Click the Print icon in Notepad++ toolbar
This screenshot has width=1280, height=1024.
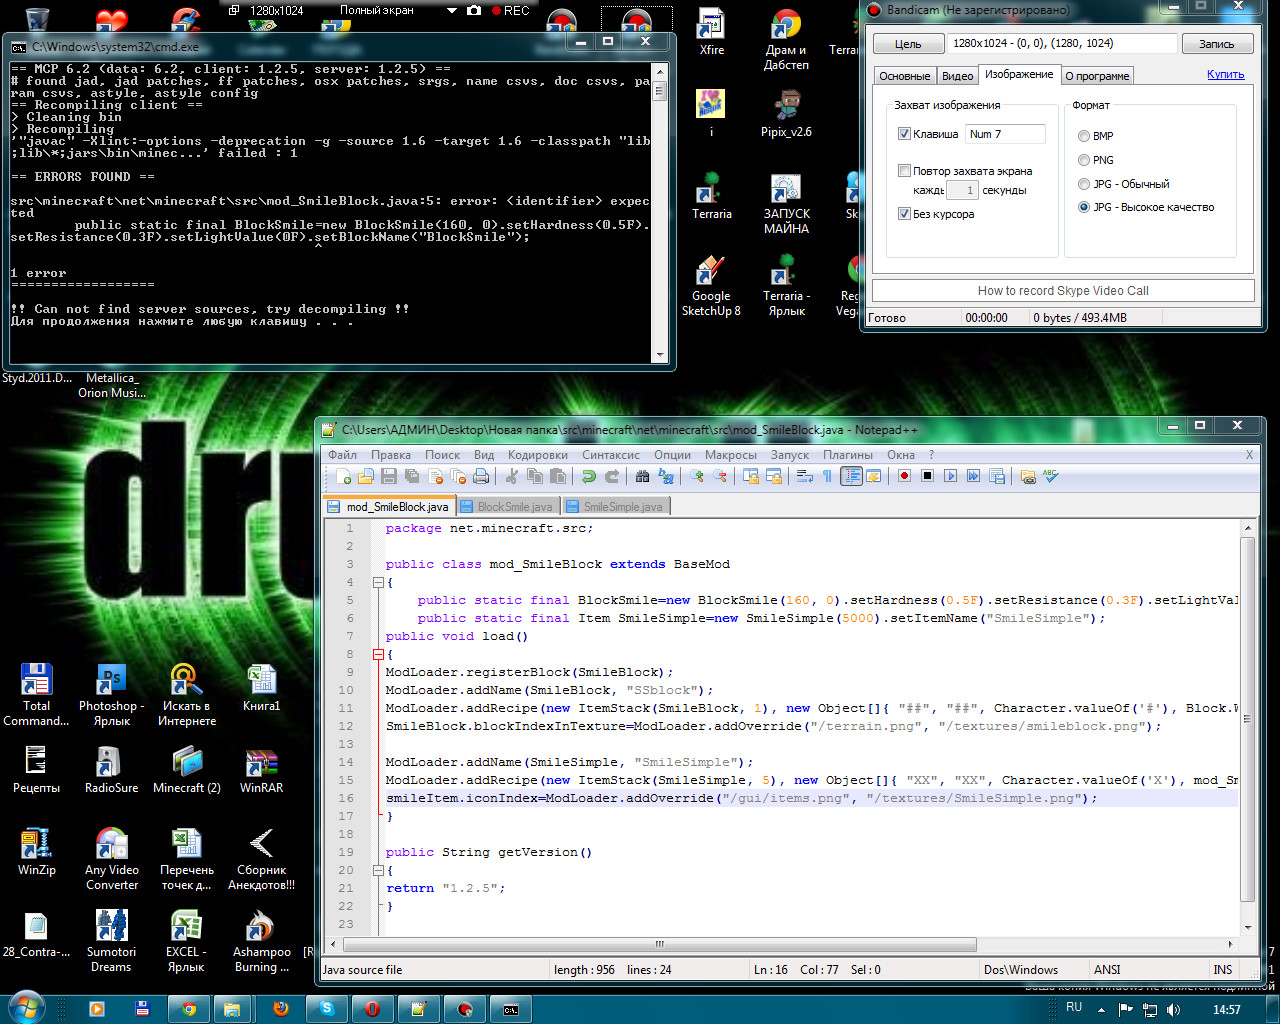coord(481,477)
